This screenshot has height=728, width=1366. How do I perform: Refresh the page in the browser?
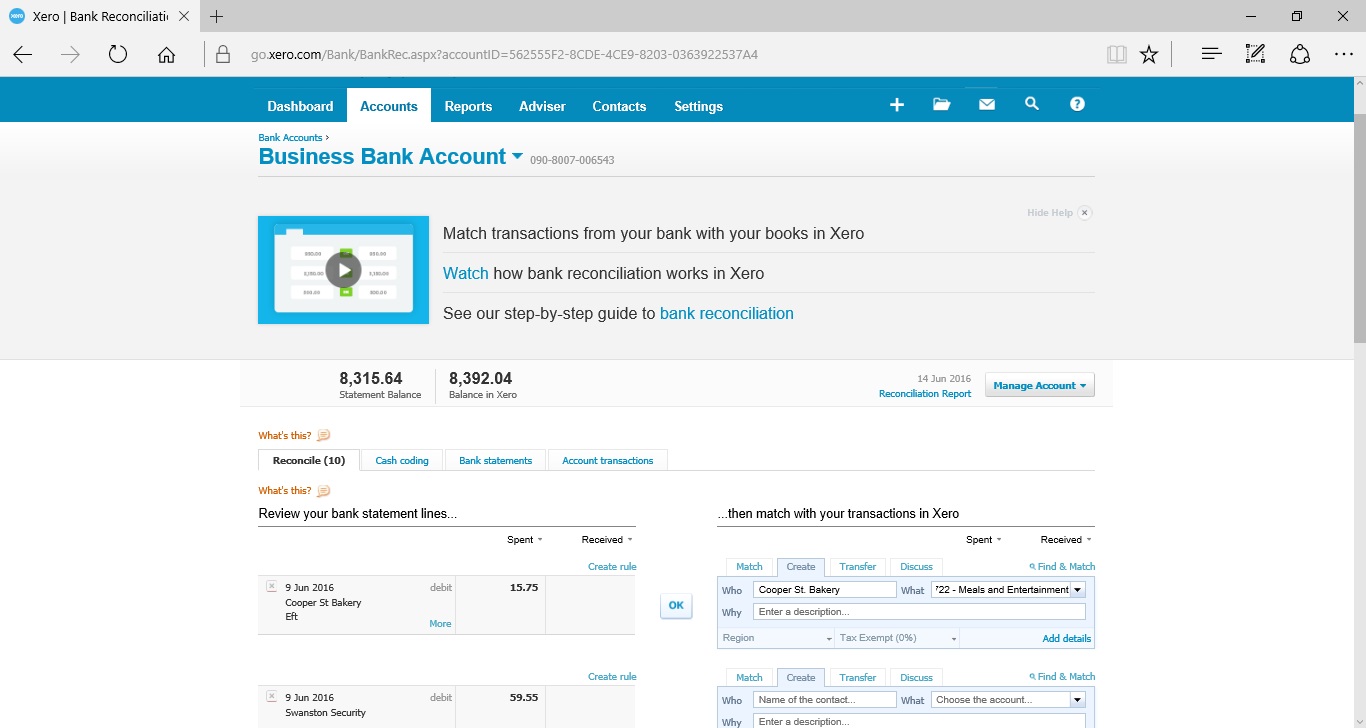[x=118, y=54]
